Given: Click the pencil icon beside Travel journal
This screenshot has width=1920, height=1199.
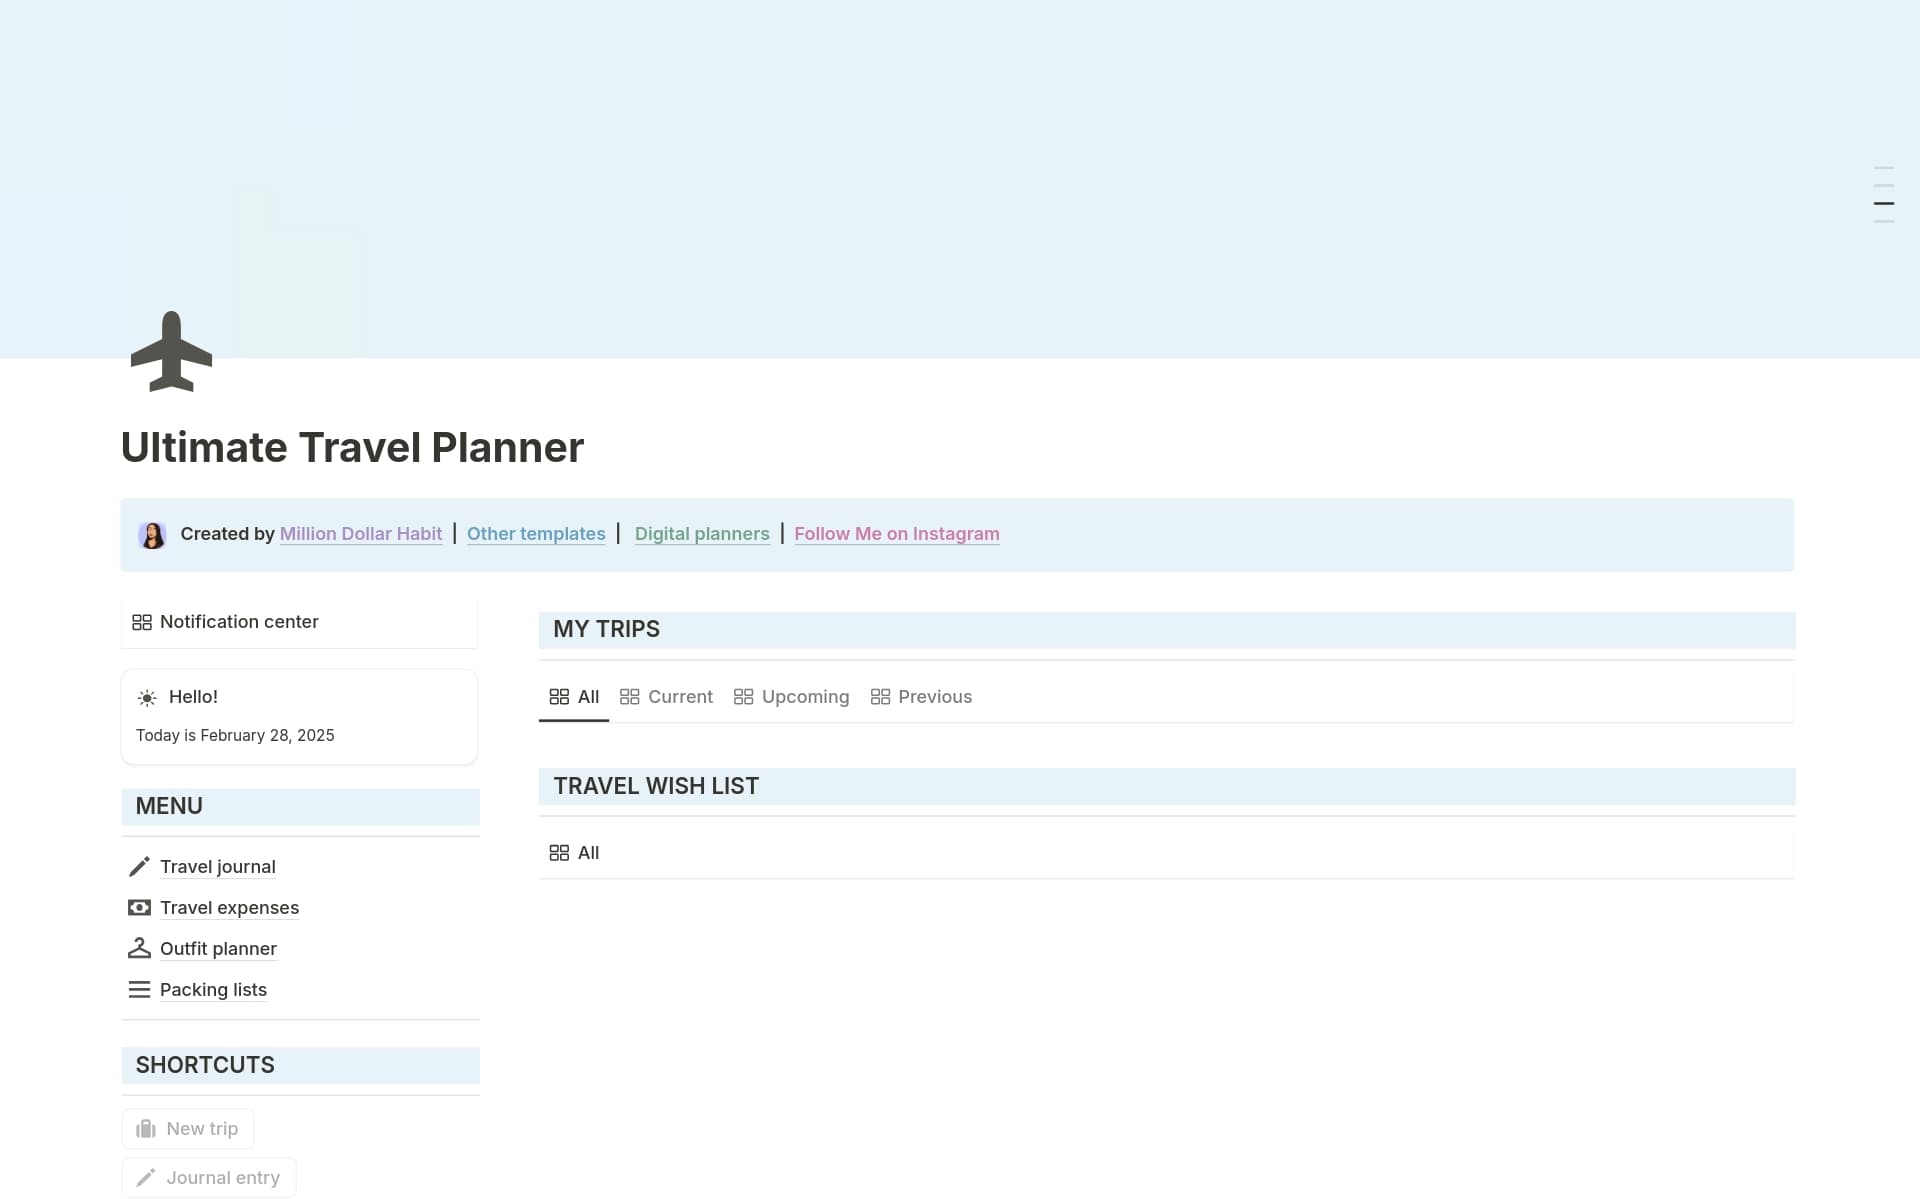Looking at the screenshot, I should click(139, 866).
